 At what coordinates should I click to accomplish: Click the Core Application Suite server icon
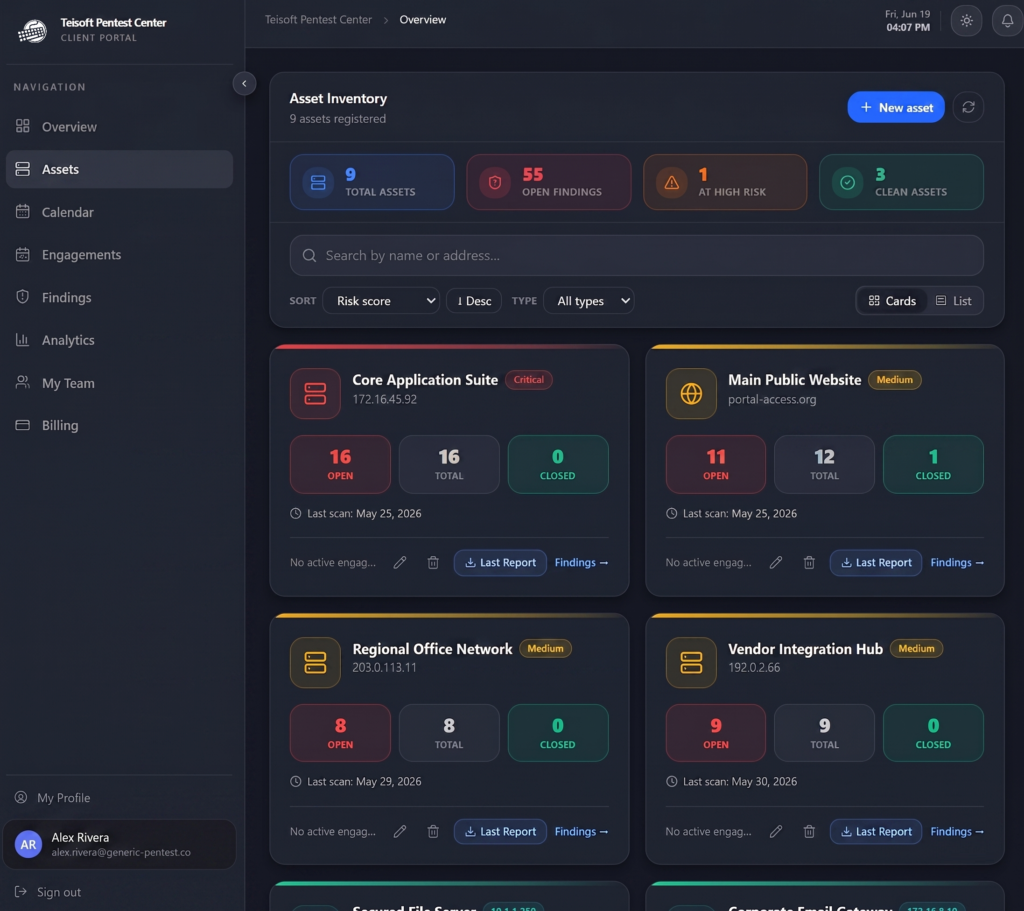pos(315,393)
